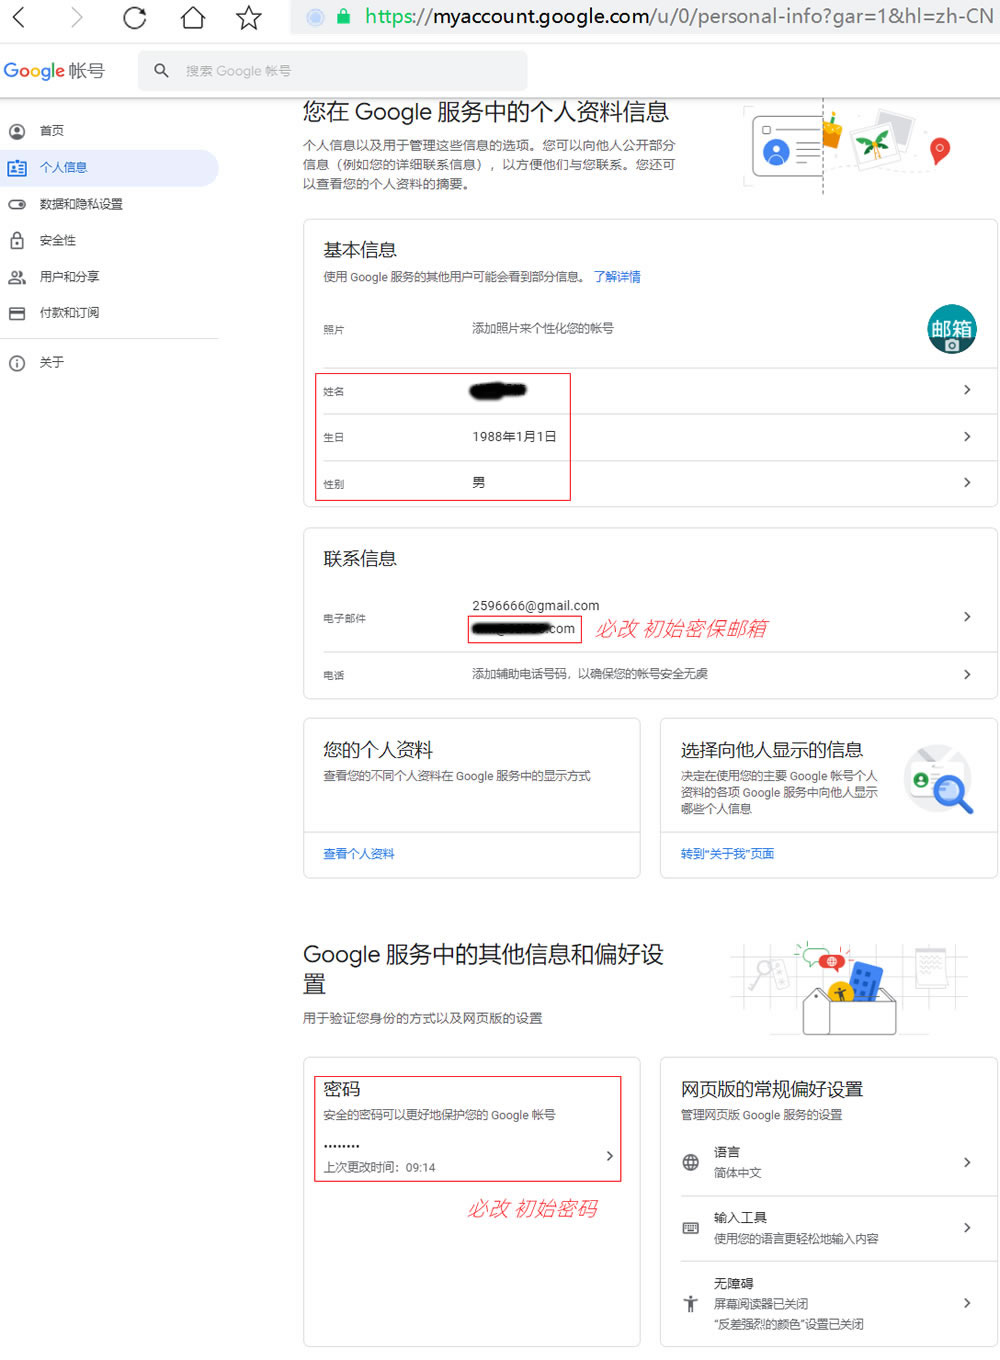Click the 无障碍 accessibility figure icon

(691, 1303)
